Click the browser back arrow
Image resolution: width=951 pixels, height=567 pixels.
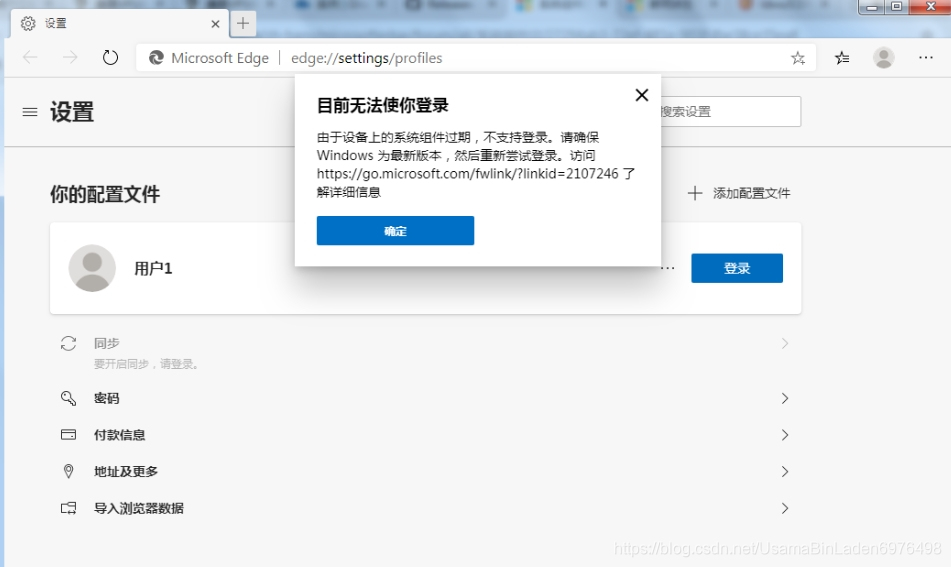30,58
